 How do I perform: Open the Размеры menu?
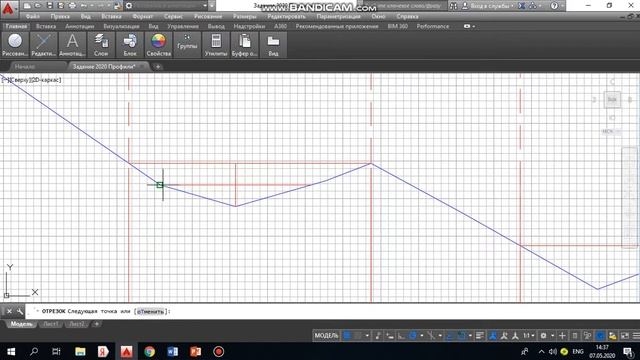pyautogui.click(x=245, y=17)
